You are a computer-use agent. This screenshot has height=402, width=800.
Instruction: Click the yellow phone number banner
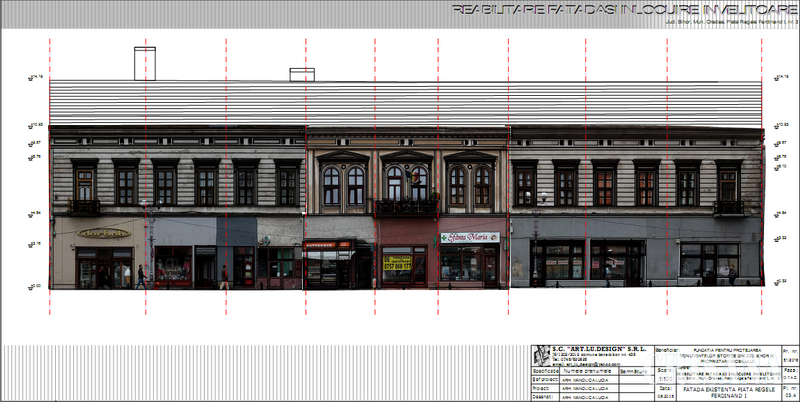point(397,262)
